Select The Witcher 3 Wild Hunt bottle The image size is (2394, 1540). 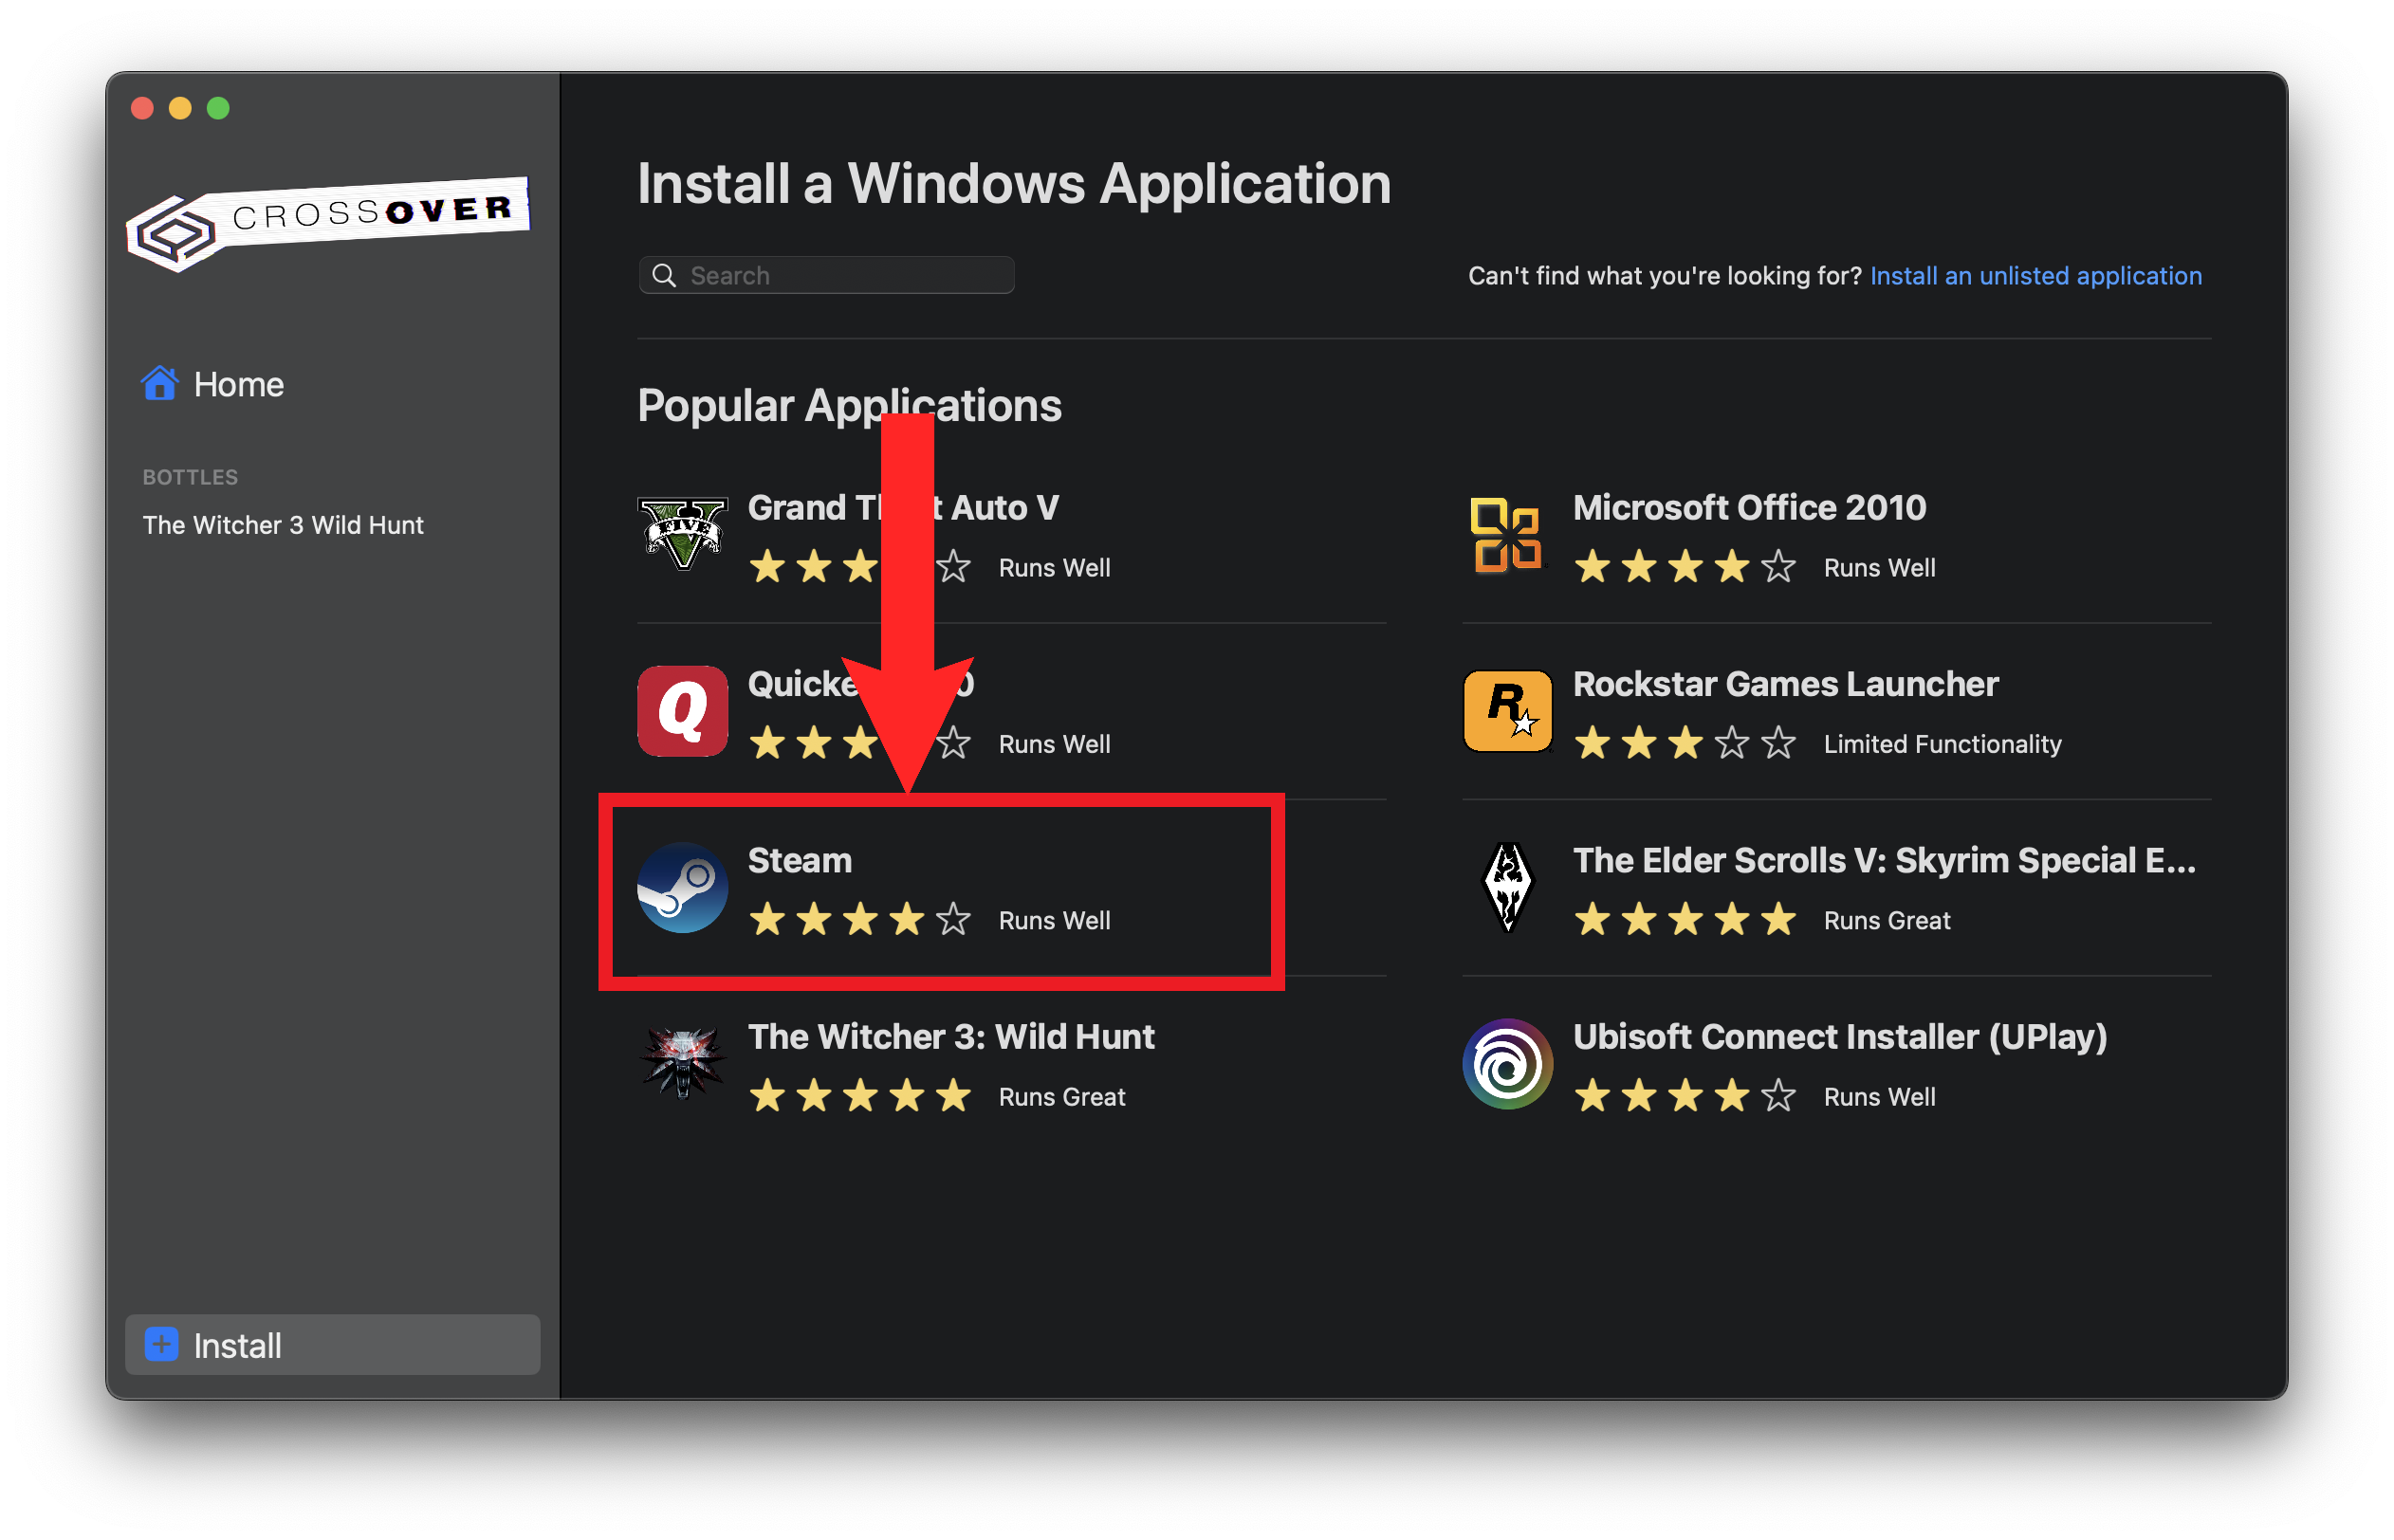pos(283,525)
